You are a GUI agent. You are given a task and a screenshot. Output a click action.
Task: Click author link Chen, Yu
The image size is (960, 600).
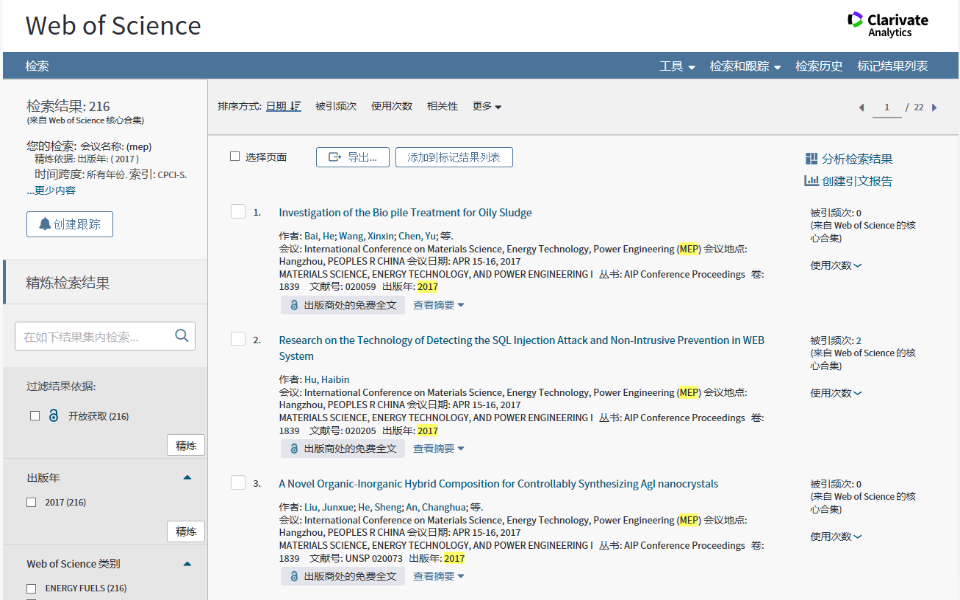418,236
